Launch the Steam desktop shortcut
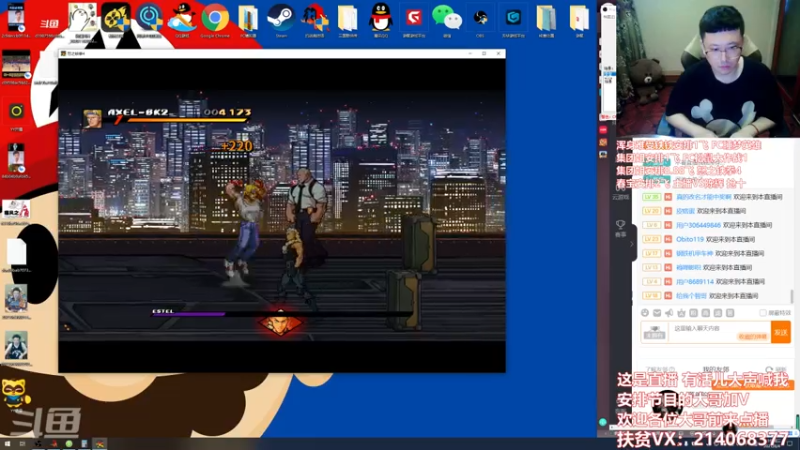Screen dimensions: 800x450 pyautogui.click(x=281, y=18)
